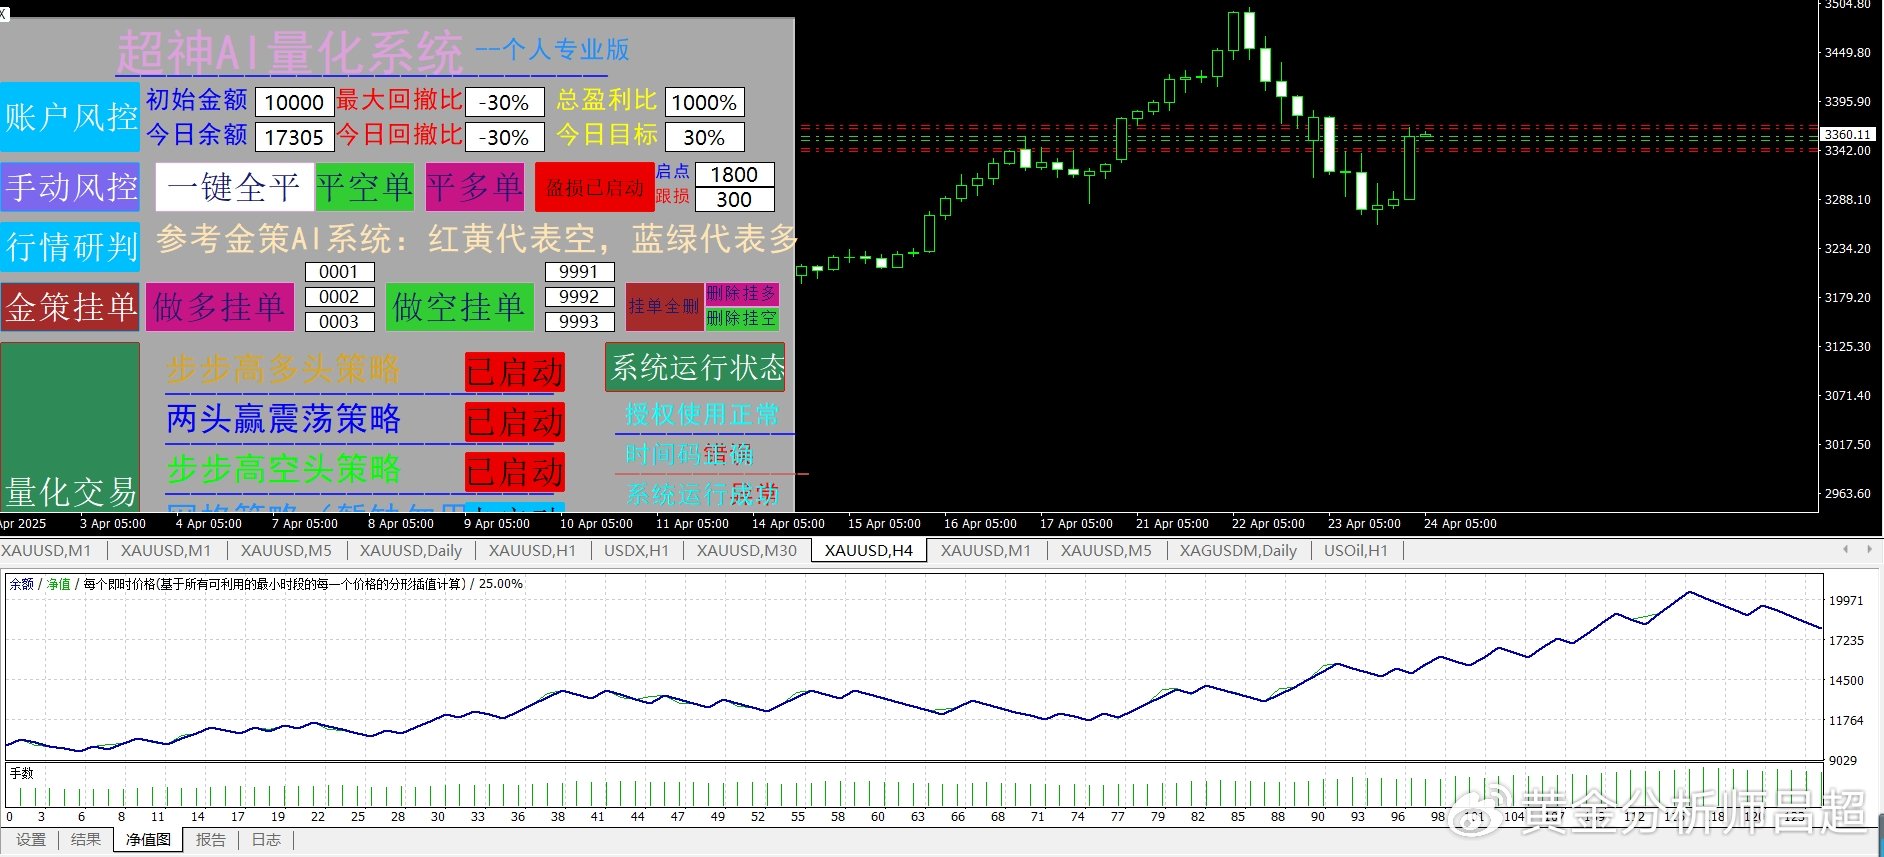Open the 设置 tester tab
The image size is (1884, 857).
point(31,840)
